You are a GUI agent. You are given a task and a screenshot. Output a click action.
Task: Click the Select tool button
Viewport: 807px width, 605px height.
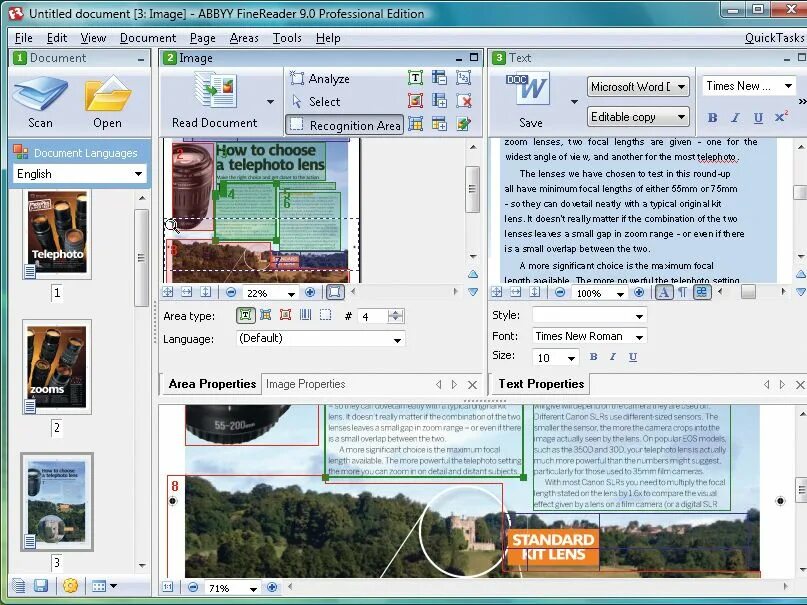pyautogui.click(x=315, y=101)
